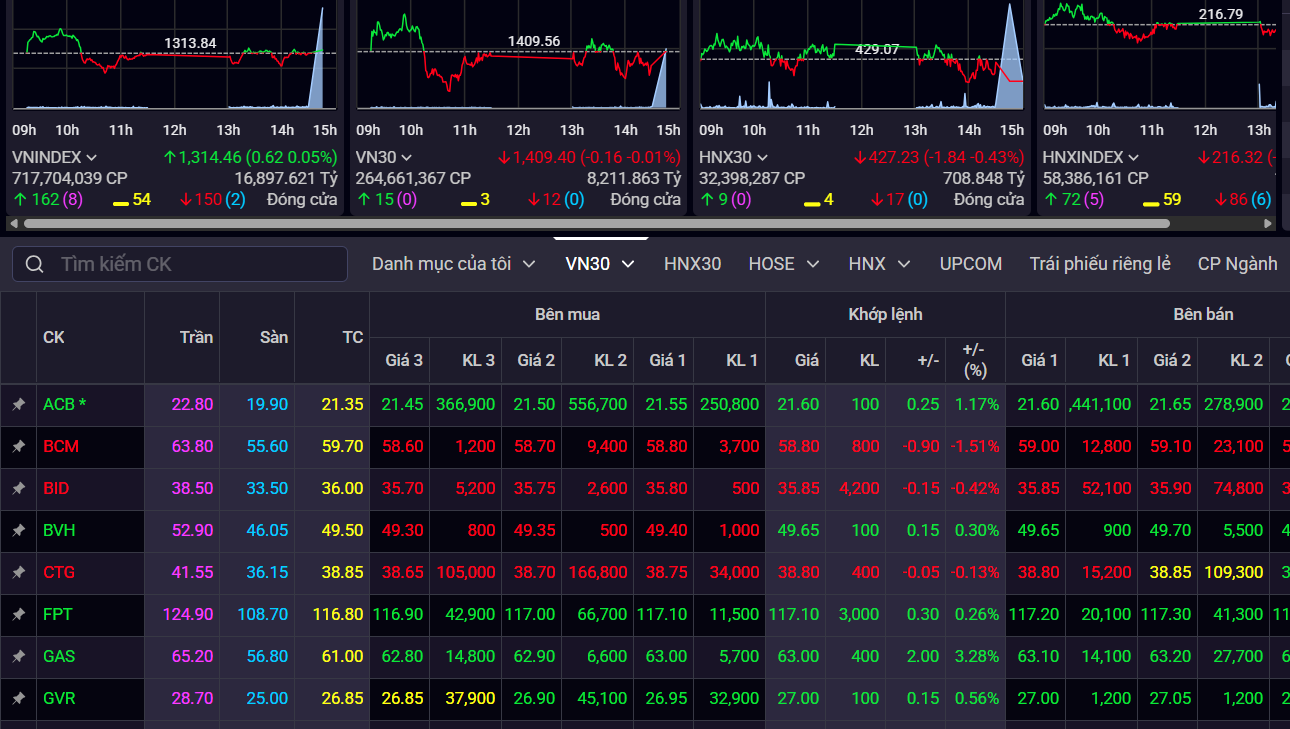1290x729 pixels.
Task: Click ACB bid volume 366,900
Action: pos(464,405)
